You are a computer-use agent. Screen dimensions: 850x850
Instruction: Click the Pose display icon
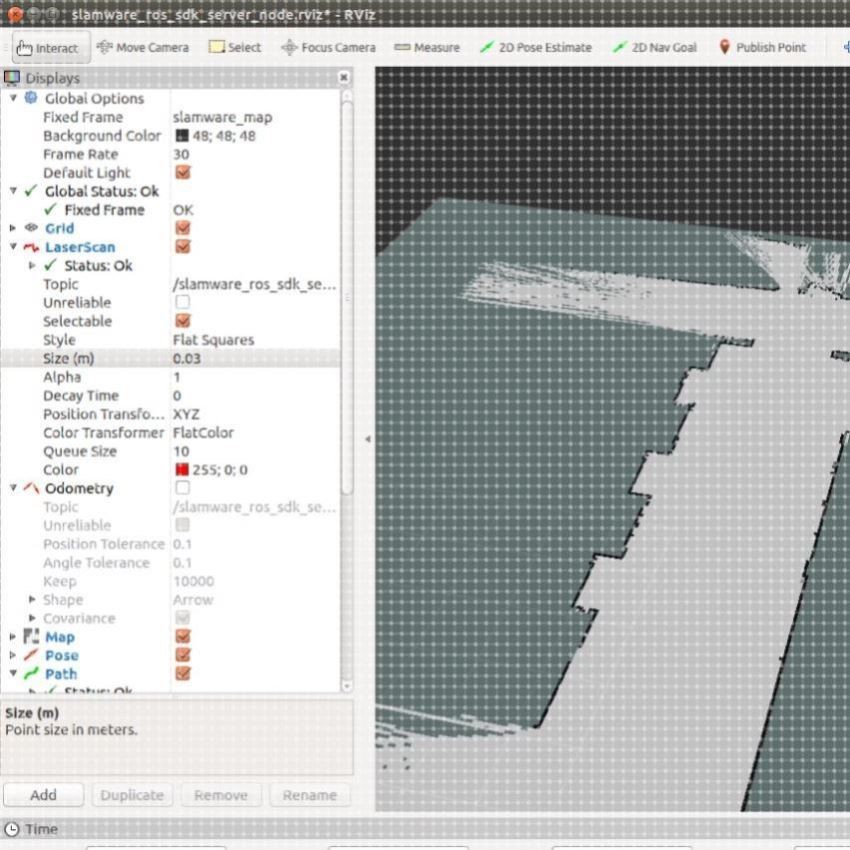tap(31, 655)
